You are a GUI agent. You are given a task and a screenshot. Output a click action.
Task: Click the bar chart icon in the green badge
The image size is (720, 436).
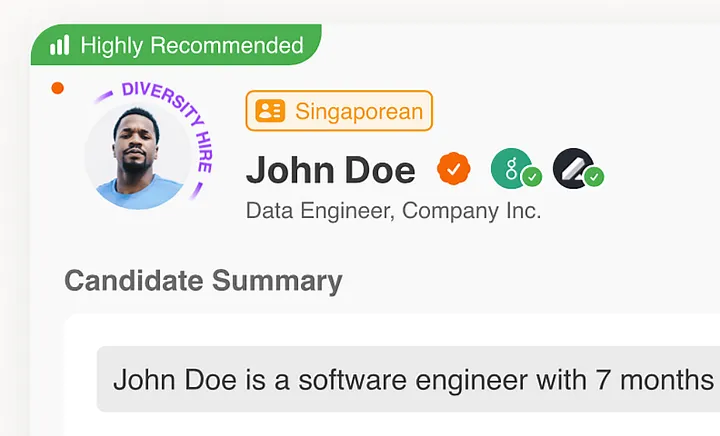click(x=60, y=45)
